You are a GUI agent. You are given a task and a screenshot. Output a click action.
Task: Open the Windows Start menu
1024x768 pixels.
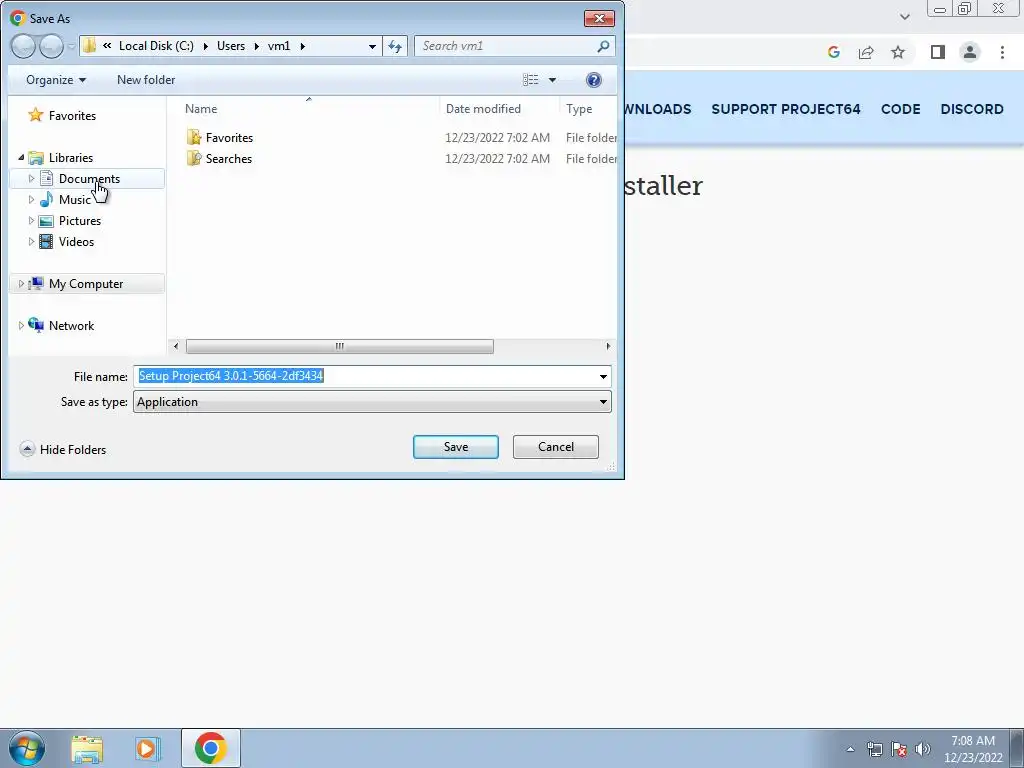pos(27,748)
